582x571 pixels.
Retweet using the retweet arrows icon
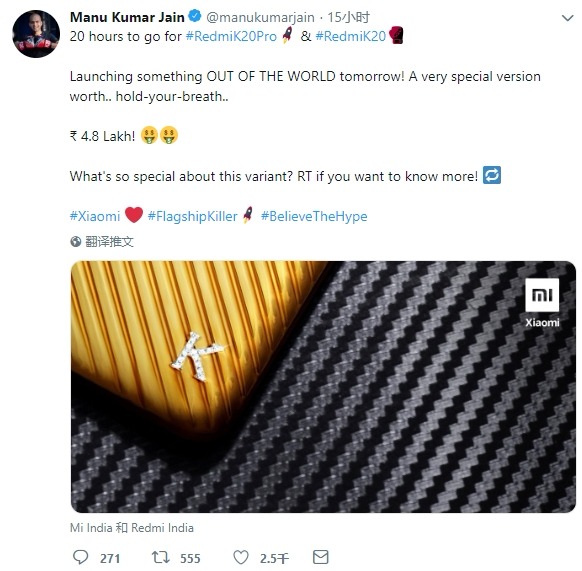click(x=161, y=557)
